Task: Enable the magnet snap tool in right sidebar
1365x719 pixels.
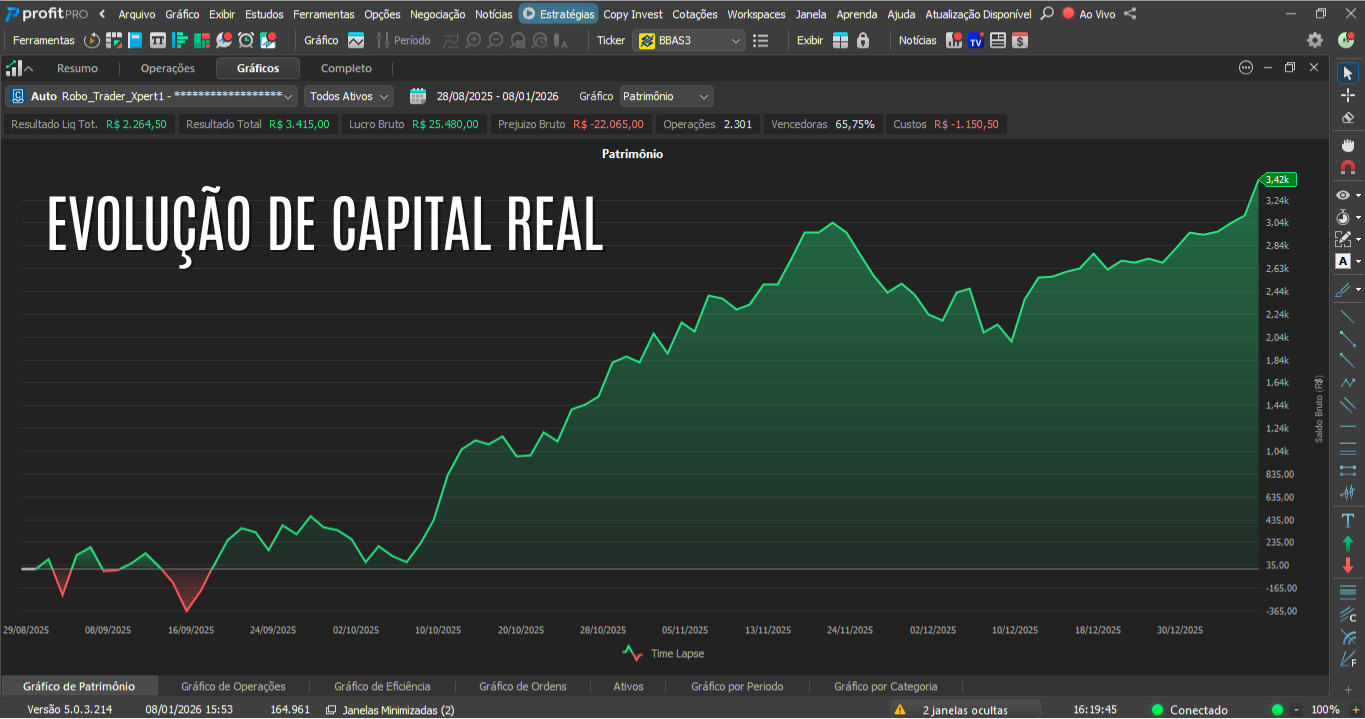Action: coord(1346,165)
